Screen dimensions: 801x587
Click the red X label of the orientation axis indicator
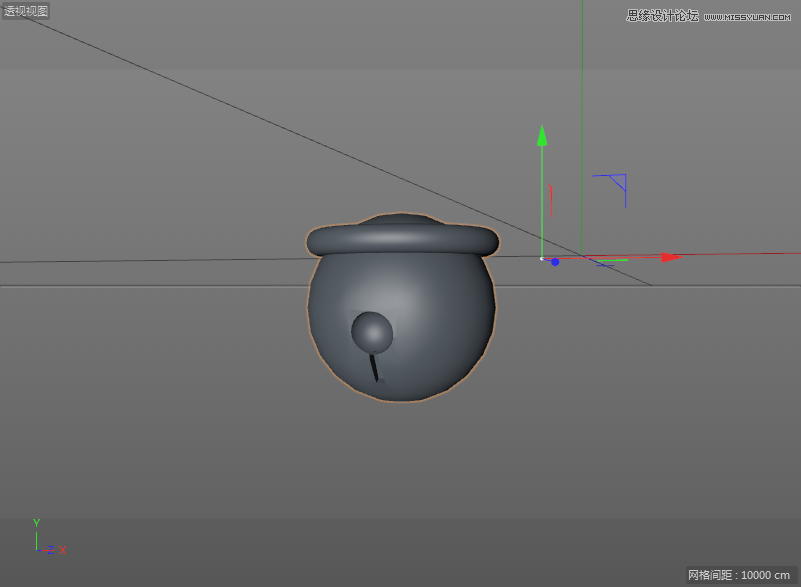[x=62, y=550]
